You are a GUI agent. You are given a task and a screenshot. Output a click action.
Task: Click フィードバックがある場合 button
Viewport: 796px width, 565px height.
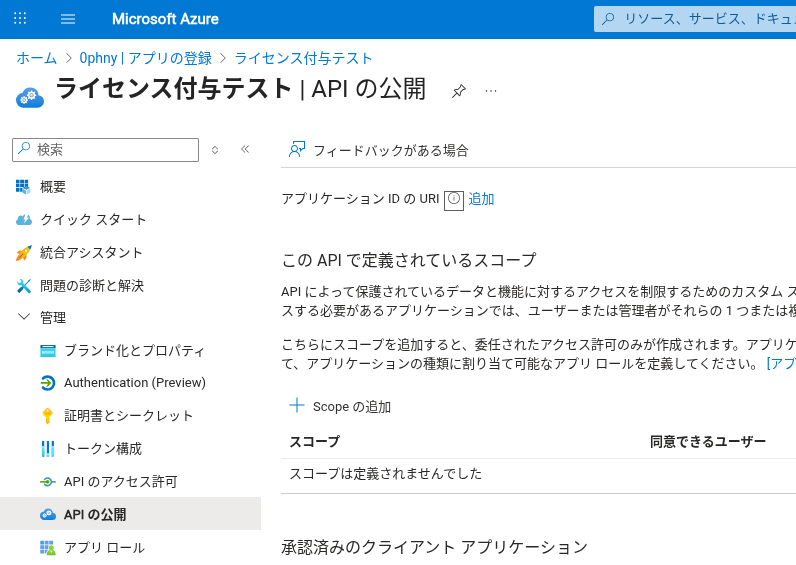[x=378, y=150]
